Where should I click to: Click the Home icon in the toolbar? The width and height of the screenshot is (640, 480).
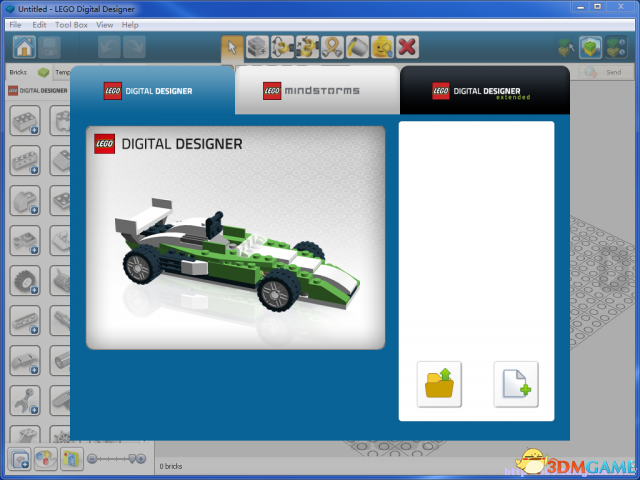tap(24, 47)
